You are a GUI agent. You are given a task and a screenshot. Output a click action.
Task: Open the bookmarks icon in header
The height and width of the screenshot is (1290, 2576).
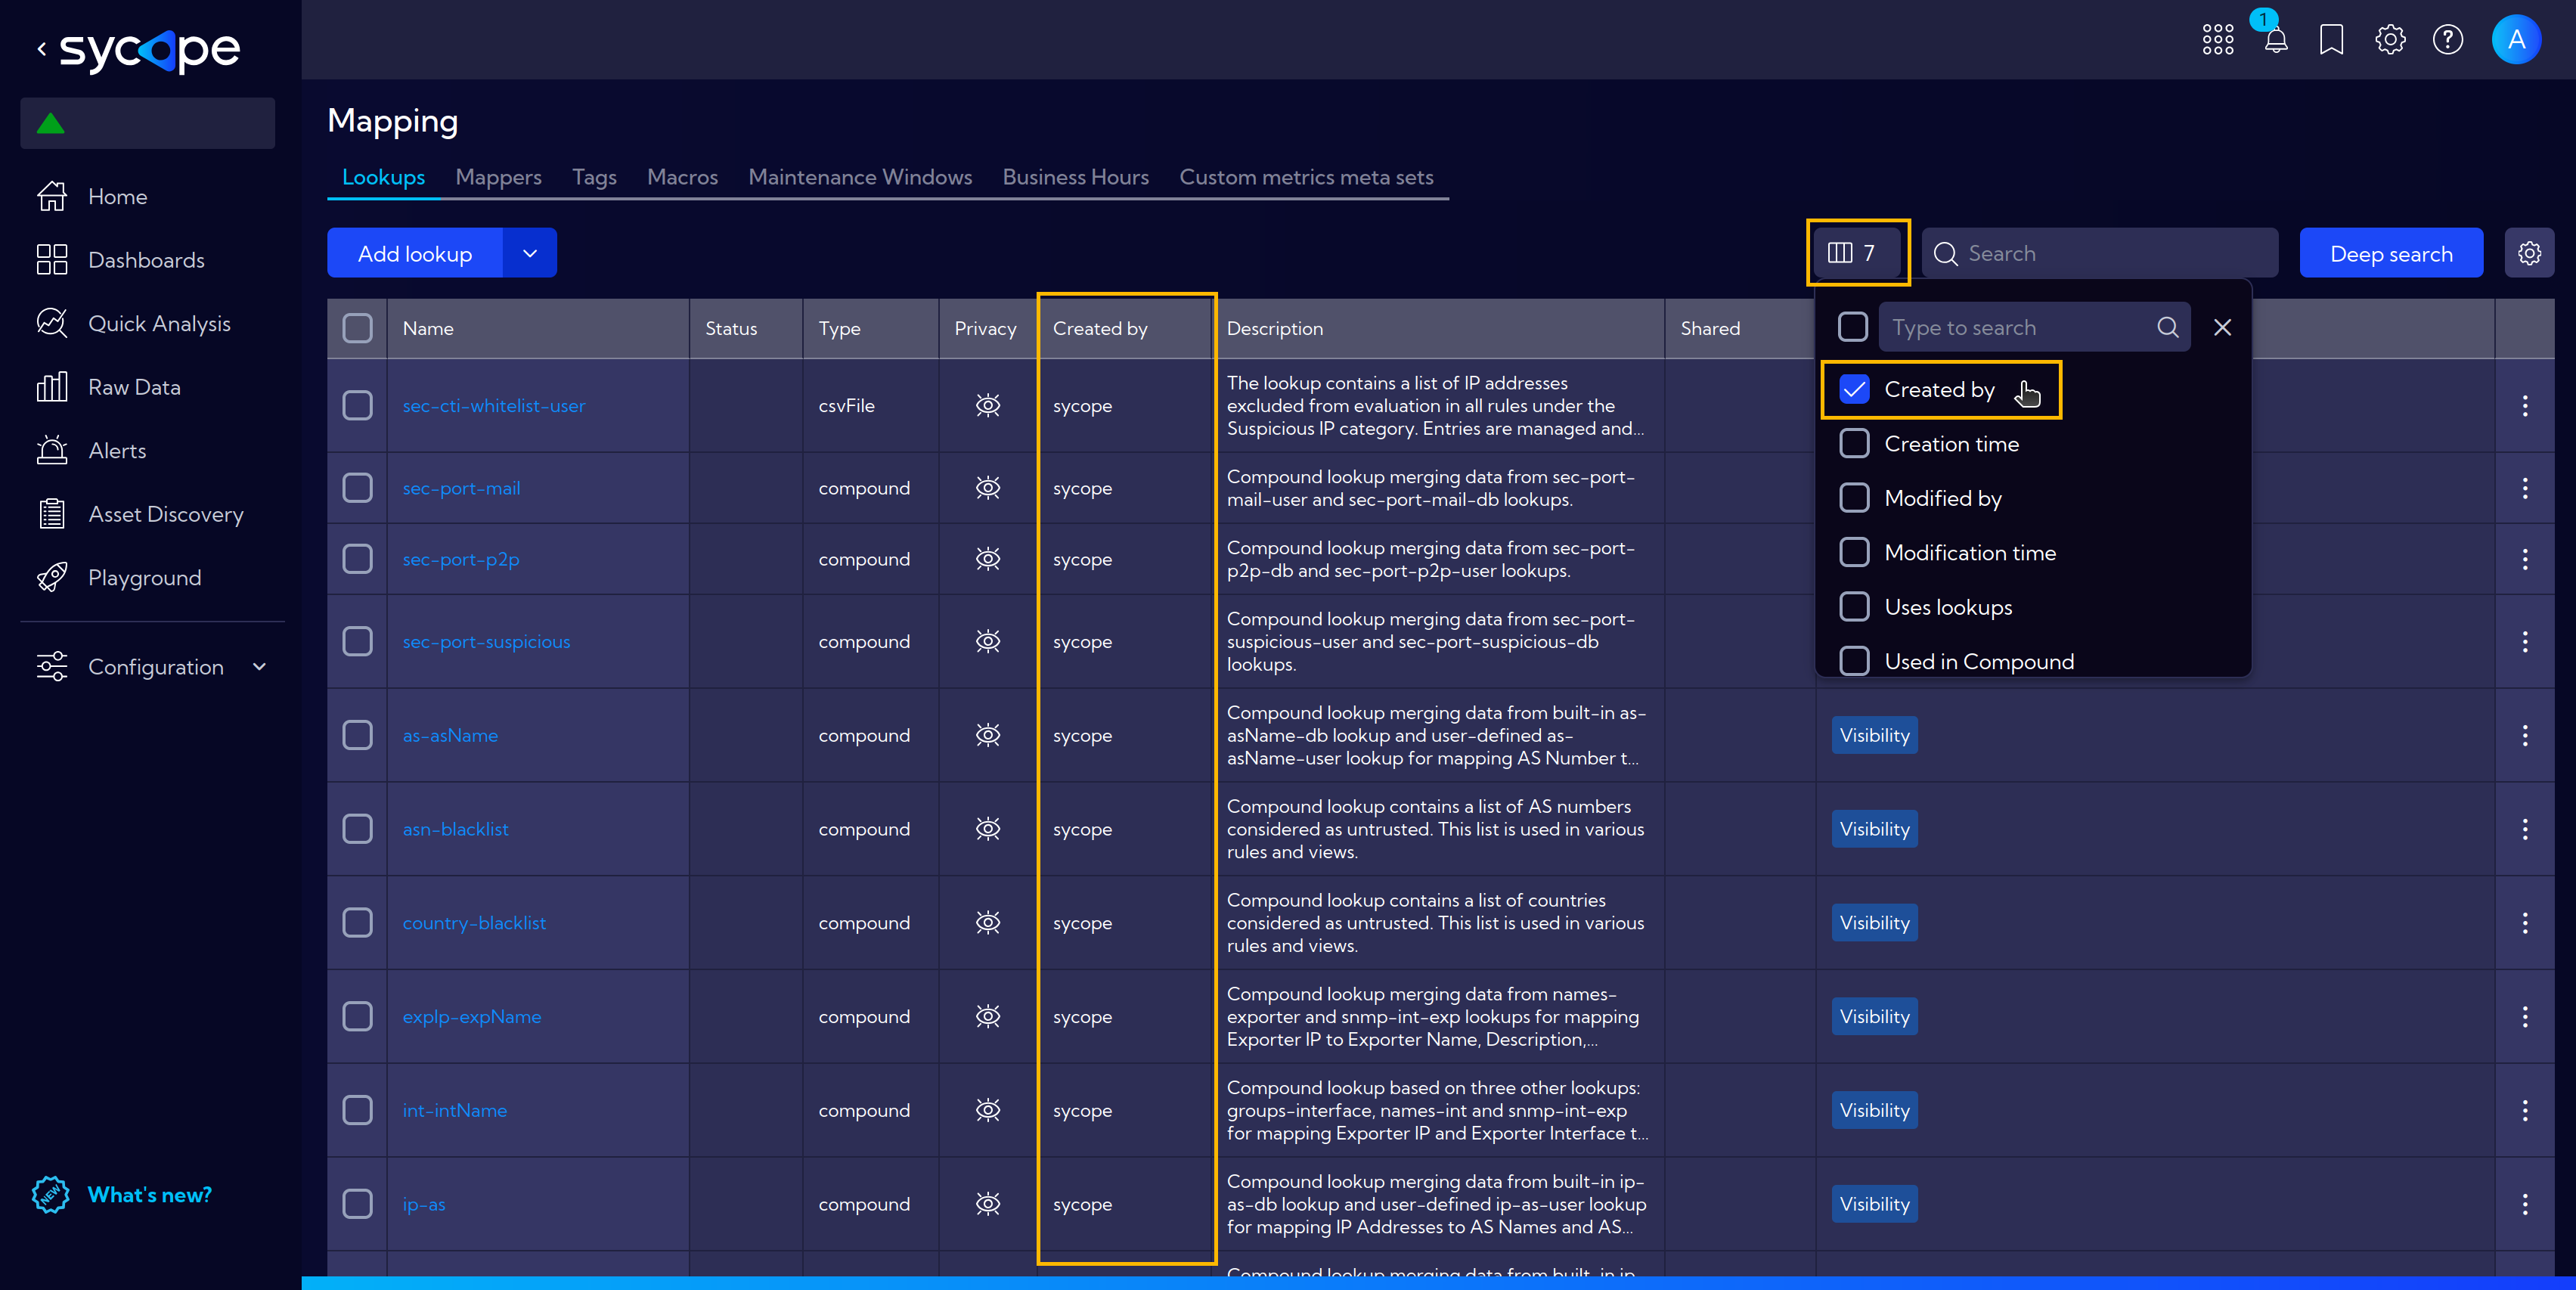pyautogui.click(x=2331, y=40)
